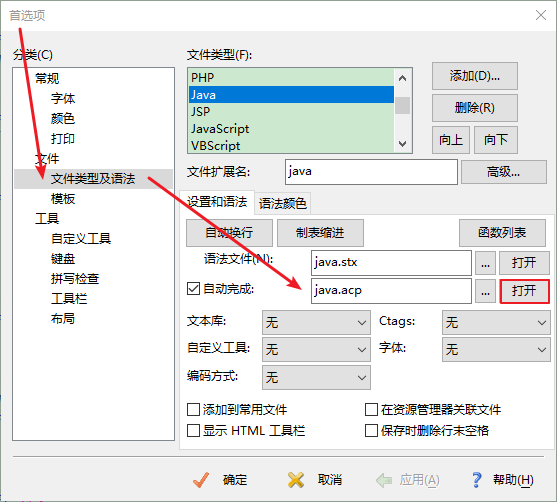Click the 帮助(H) help button

coord(502,480)
